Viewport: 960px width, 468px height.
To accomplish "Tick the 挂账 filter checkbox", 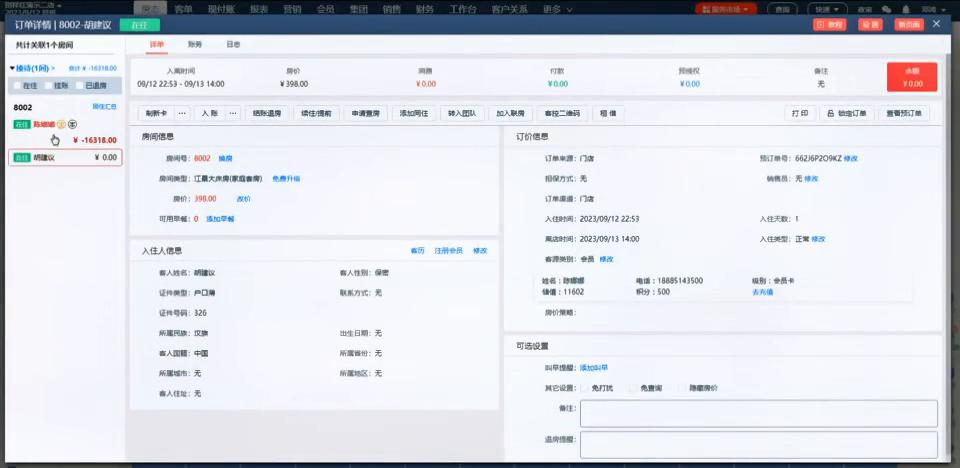I will 48,86.
